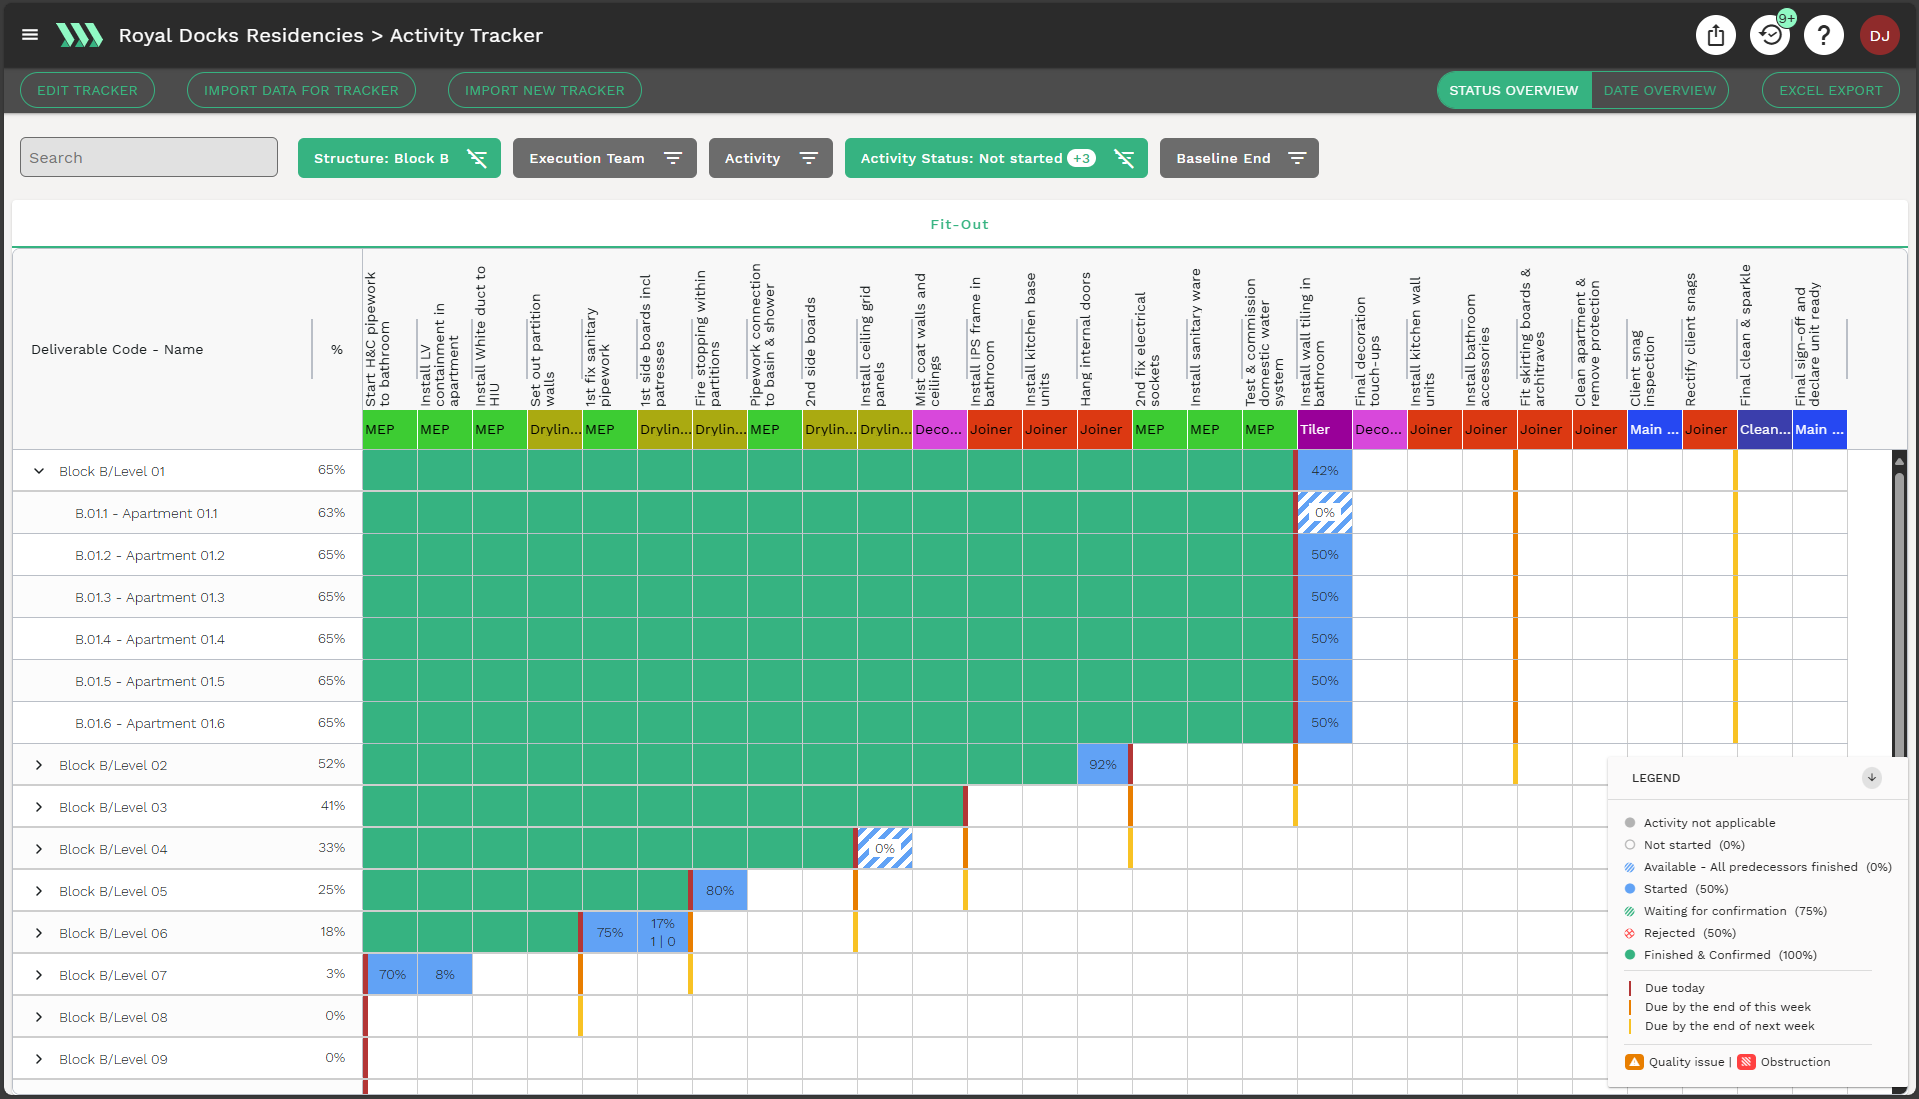Screen dimensions: 1919x1099
Task: Click the 92% progress cell for Level 02
Action: click(1103, 765)
